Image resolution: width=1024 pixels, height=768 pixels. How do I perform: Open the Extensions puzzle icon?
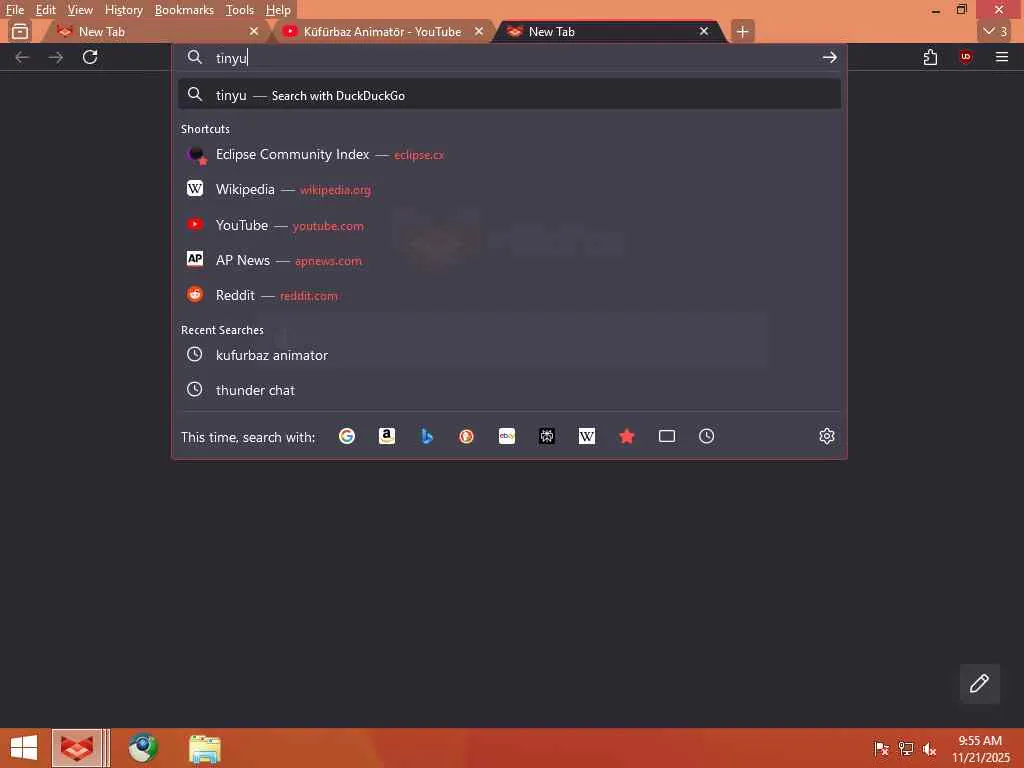(x=931, y=57)
